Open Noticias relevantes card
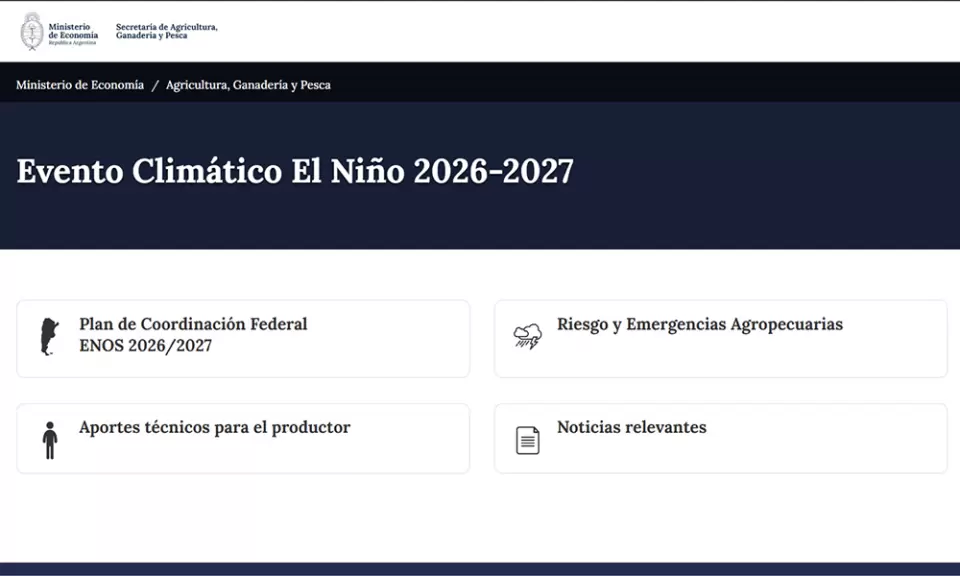The image size is (960, 576). coord(721,438)
